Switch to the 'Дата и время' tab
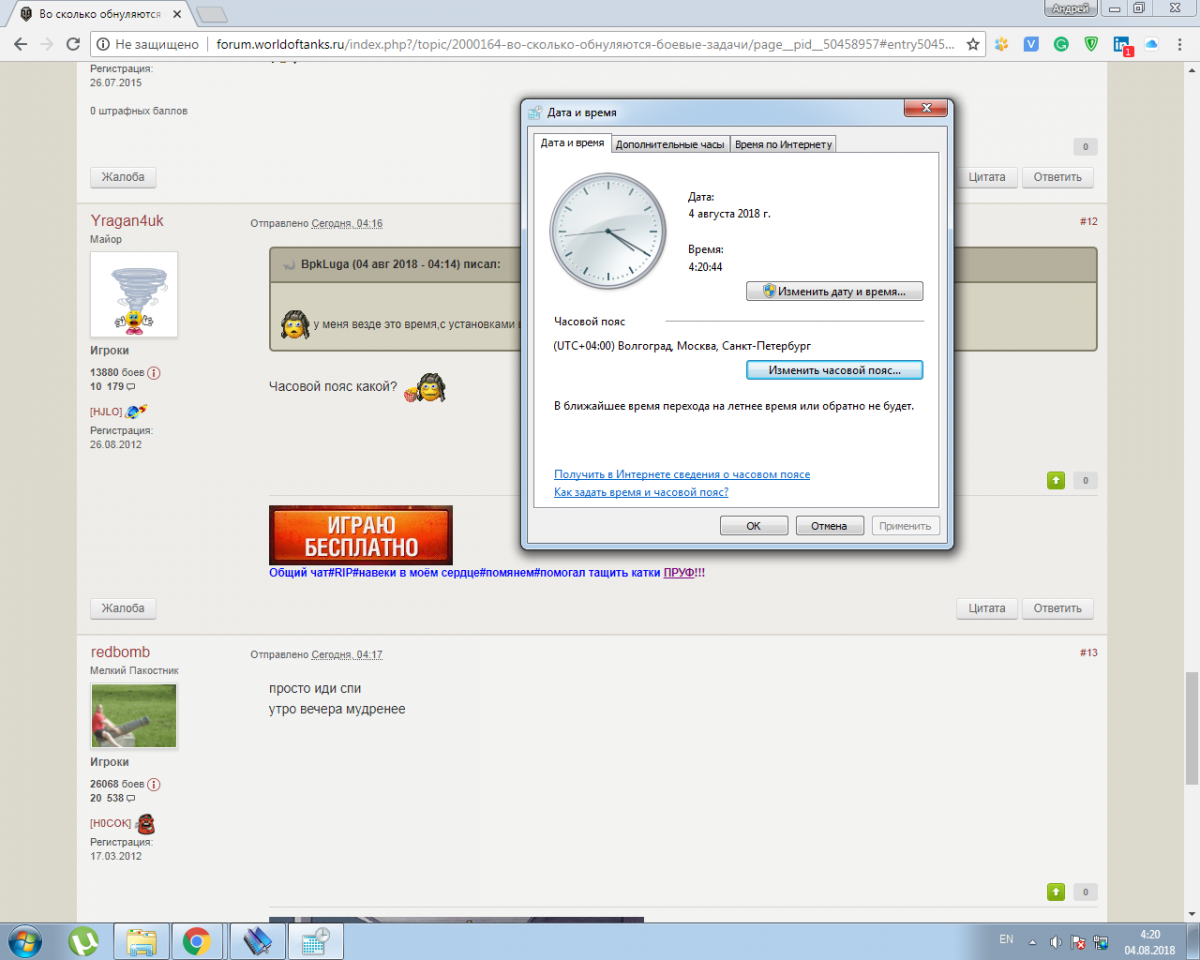Viewport: 1200px width, 960px height. click(572, 143)
